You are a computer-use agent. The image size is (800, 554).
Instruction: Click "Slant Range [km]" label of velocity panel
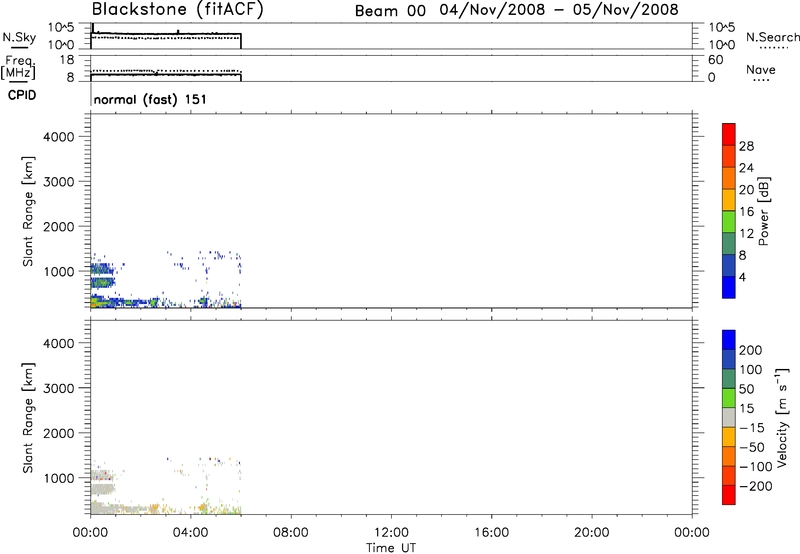click(28, 418)
